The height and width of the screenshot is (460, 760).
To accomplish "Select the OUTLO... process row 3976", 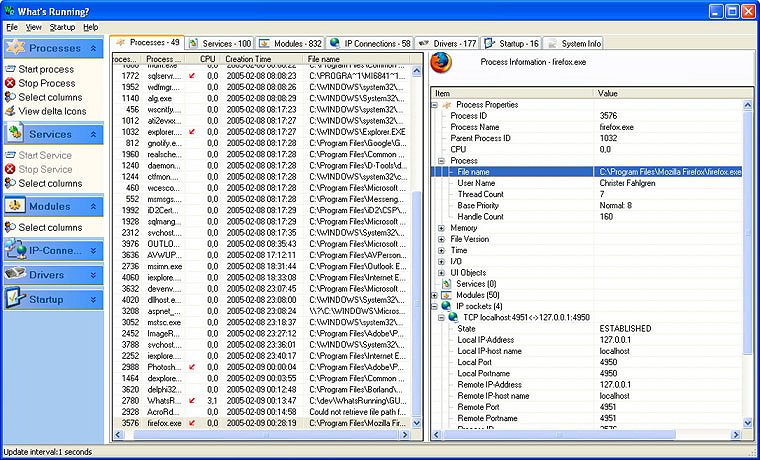I will click(x=262, y=244).
